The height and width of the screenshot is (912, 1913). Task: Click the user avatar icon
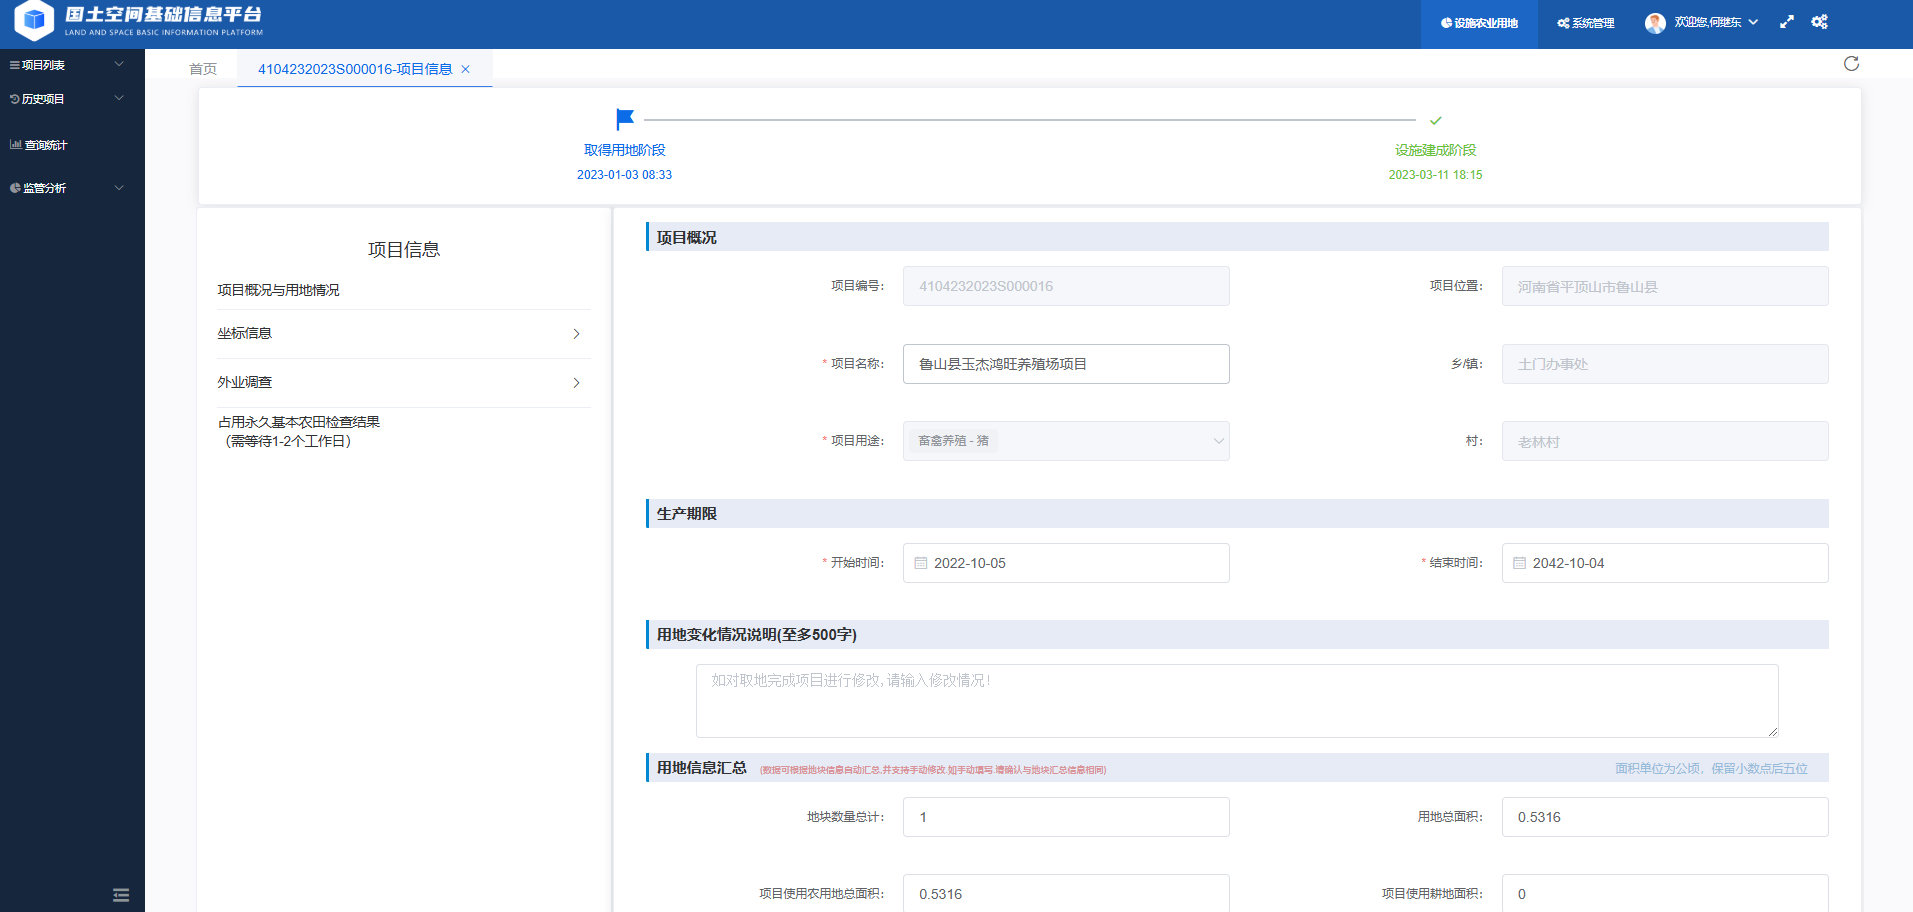(1655, 23)
